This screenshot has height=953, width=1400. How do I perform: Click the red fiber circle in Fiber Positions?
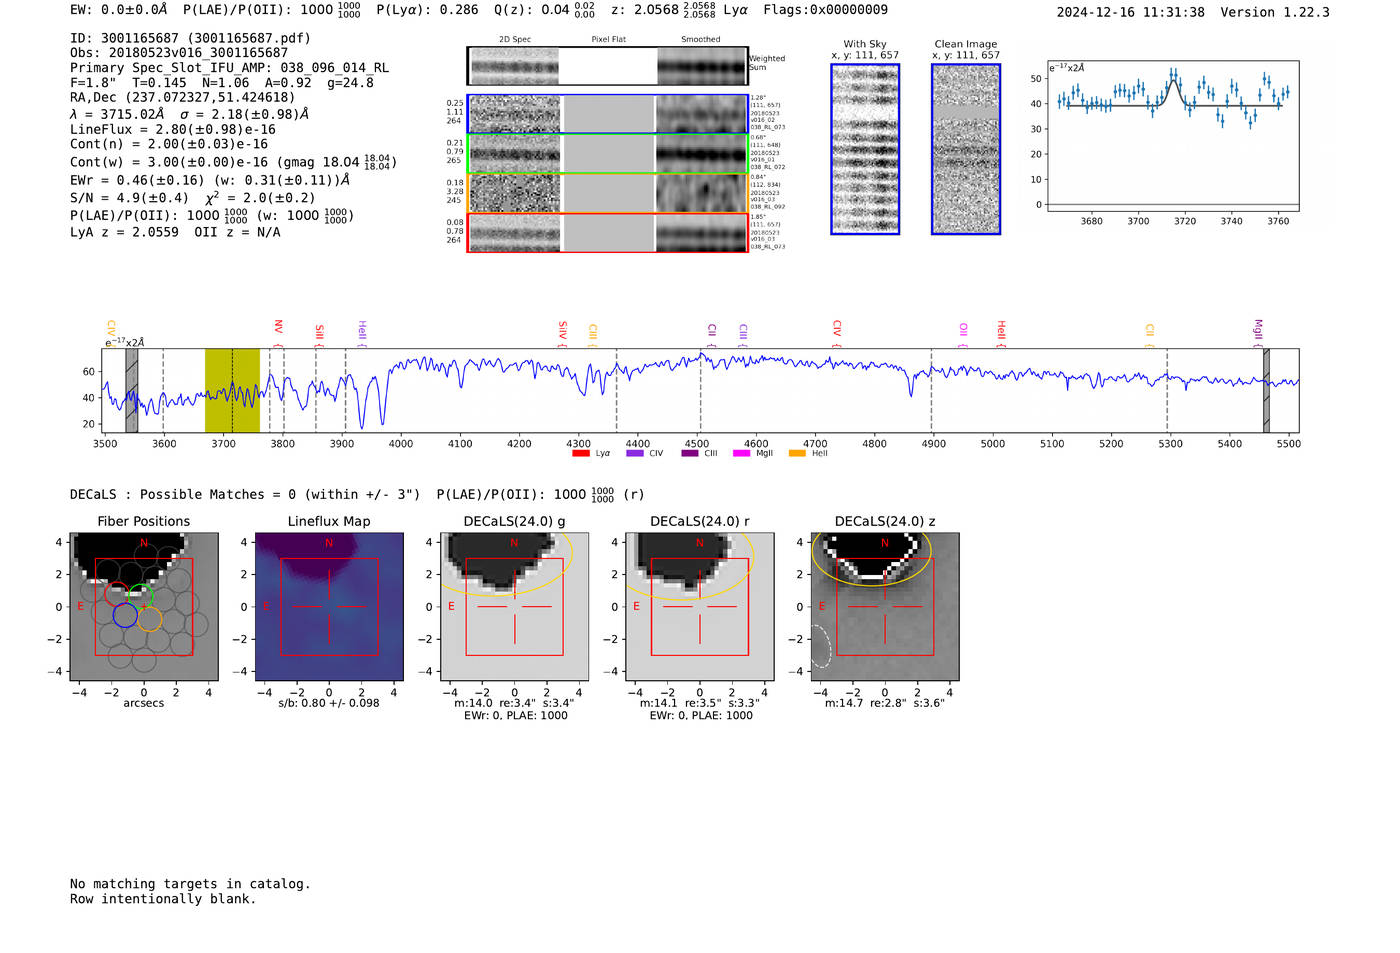point(117,593)
